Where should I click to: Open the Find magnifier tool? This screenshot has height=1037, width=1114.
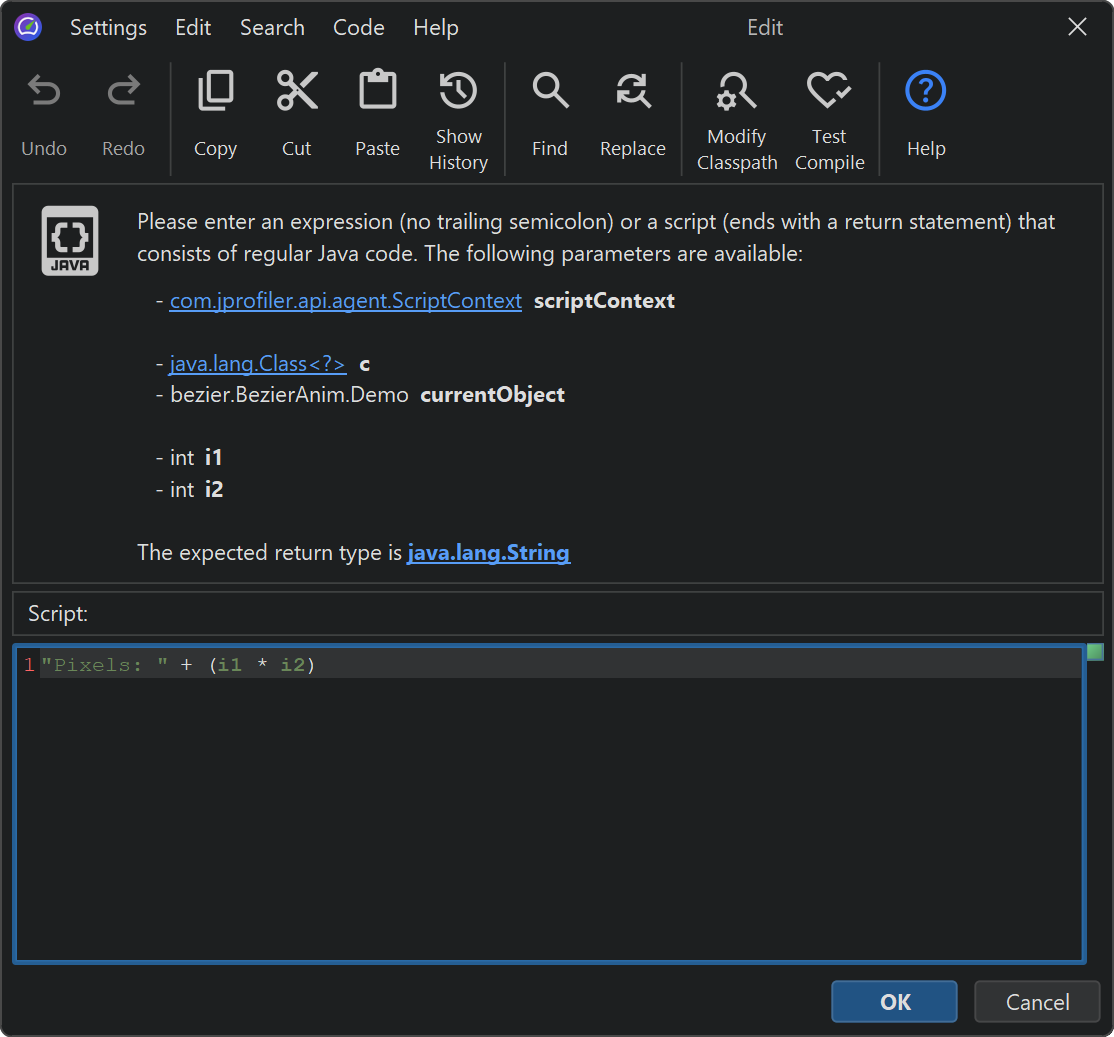pos(550,93)
